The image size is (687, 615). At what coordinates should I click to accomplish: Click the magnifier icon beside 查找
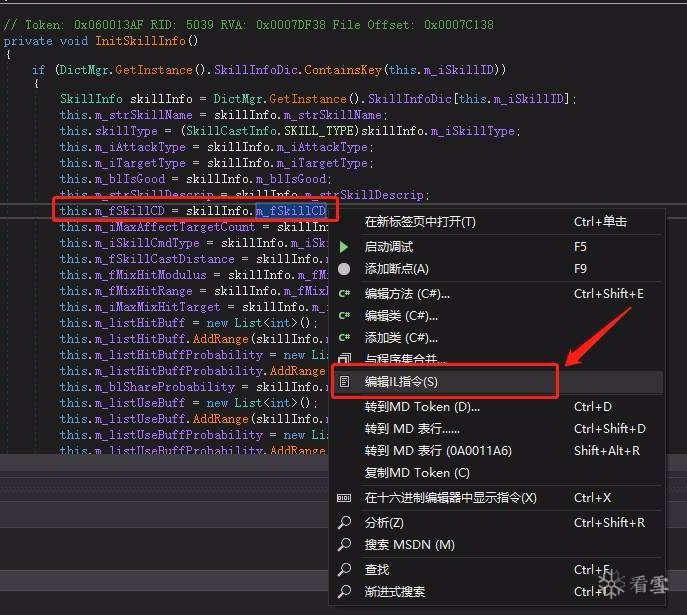pos(344,569)
